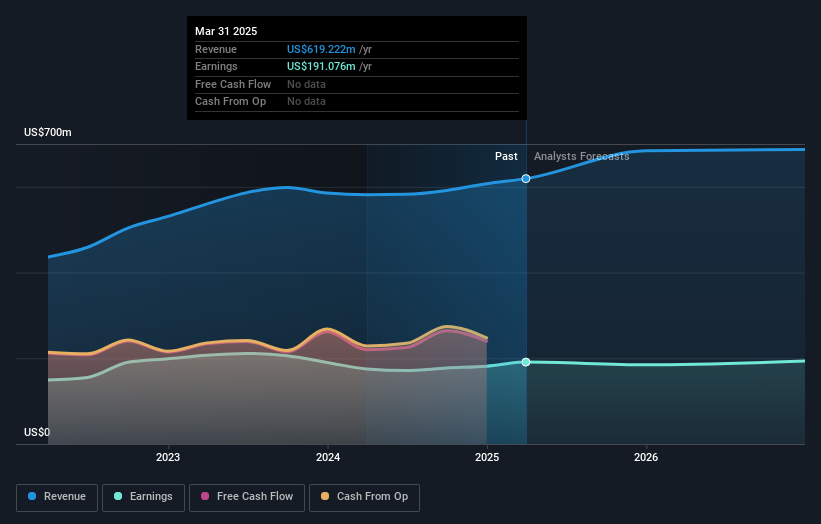Toggle the Earnings legend button
This screenshot has height=524, width=821.
tap(143, 497)
